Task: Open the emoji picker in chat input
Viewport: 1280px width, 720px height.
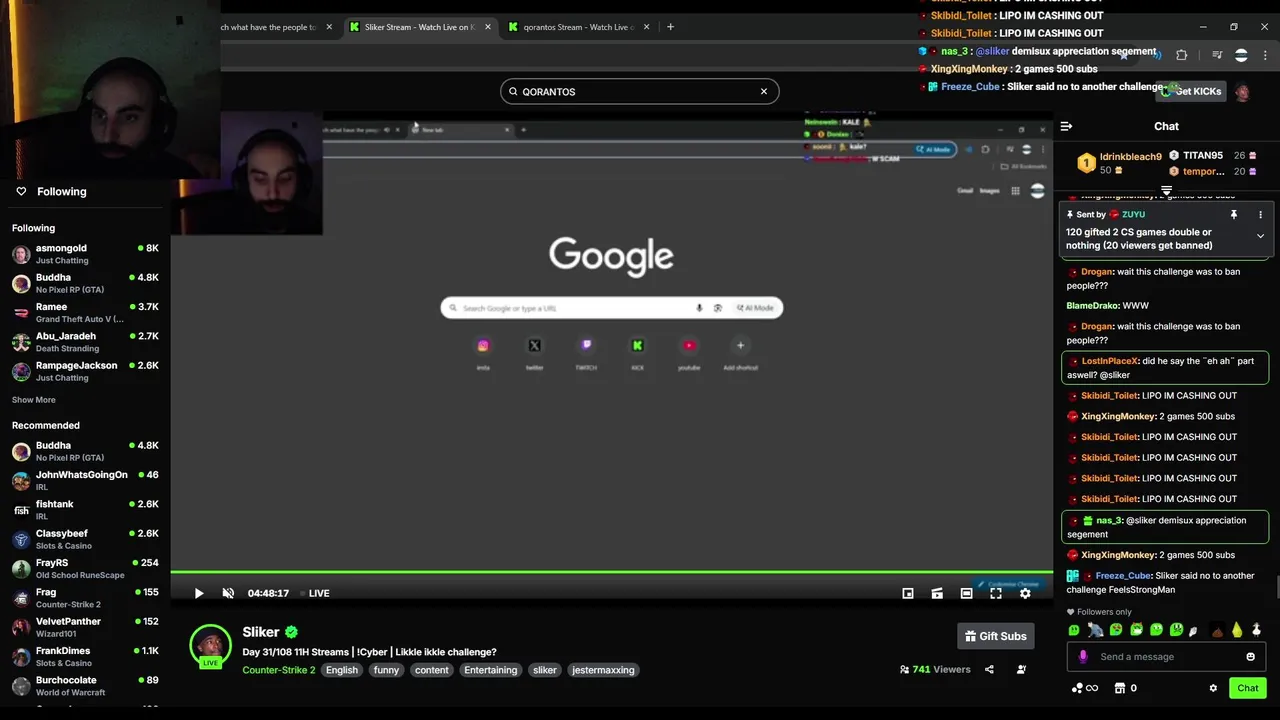Action: [x=1250, y=657]
